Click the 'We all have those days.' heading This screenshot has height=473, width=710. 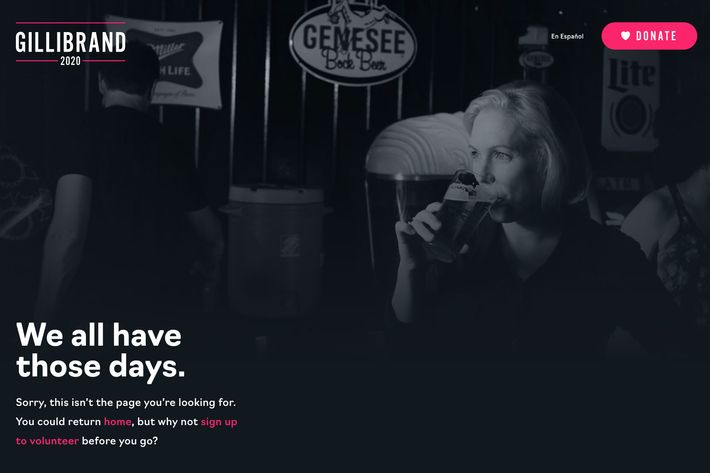[101, 350]
